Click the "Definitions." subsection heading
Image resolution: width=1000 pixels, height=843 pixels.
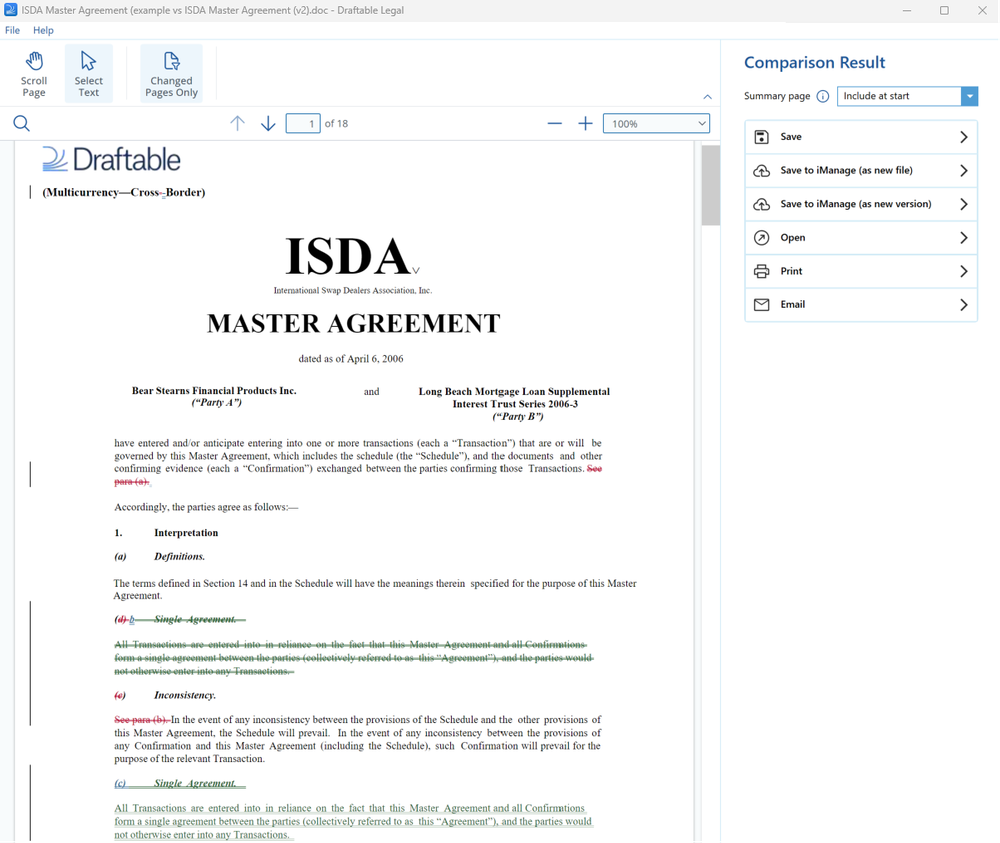(x=179, y=557)
